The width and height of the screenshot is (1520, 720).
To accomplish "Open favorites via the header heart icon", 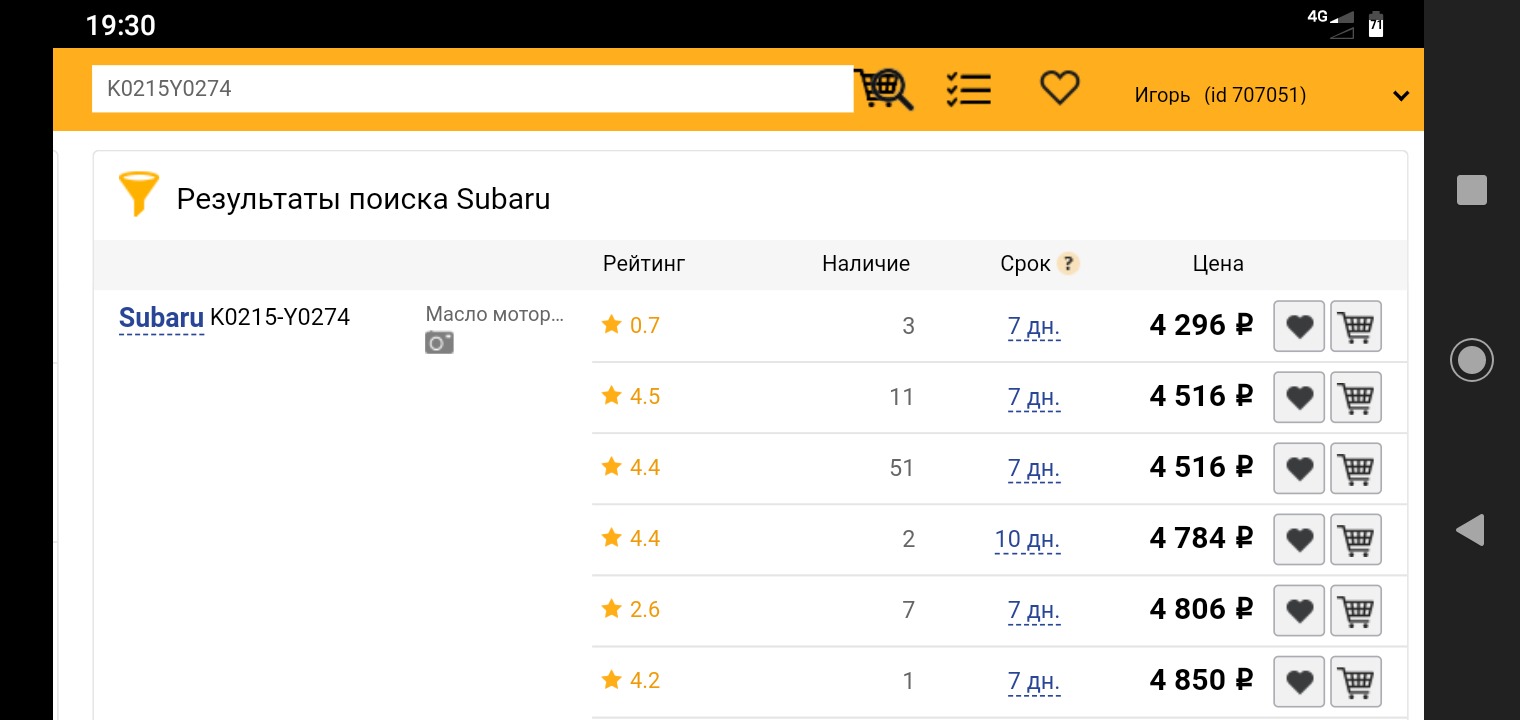I will pyautogui.click(x=1059, y=88).
